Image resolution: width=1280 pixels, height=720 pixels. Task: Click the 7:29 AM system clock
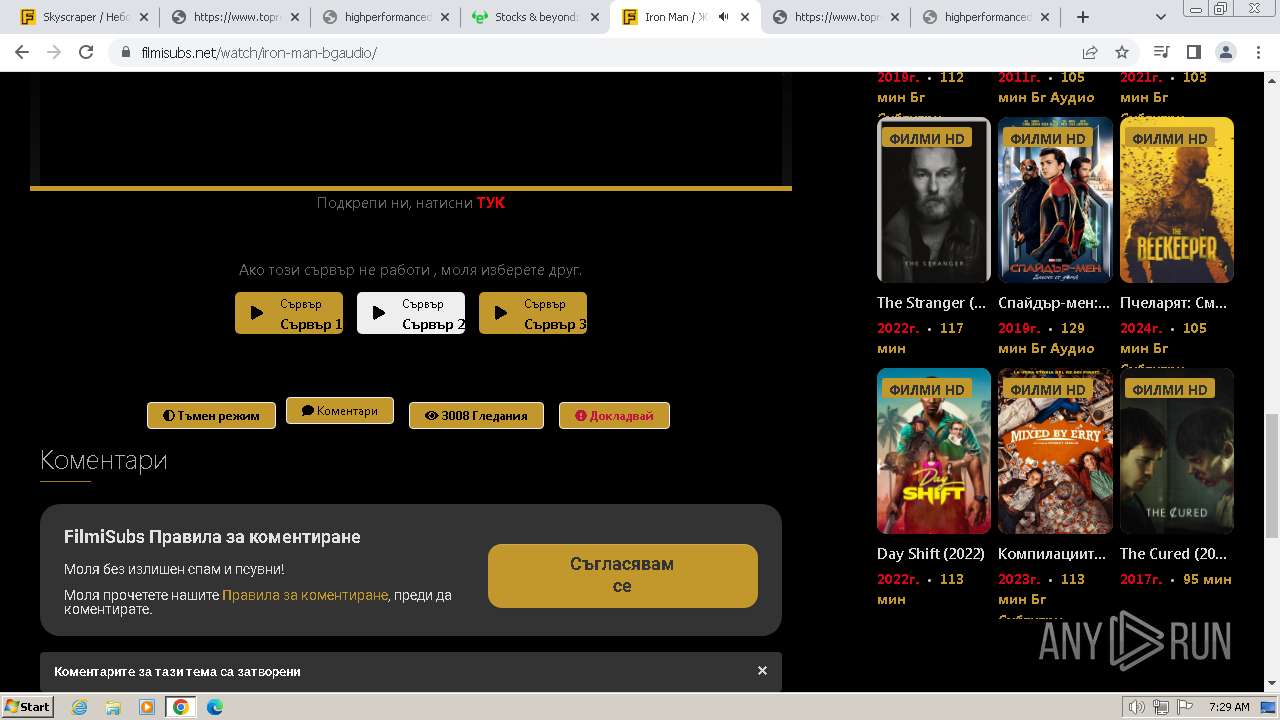point(1229,707)
